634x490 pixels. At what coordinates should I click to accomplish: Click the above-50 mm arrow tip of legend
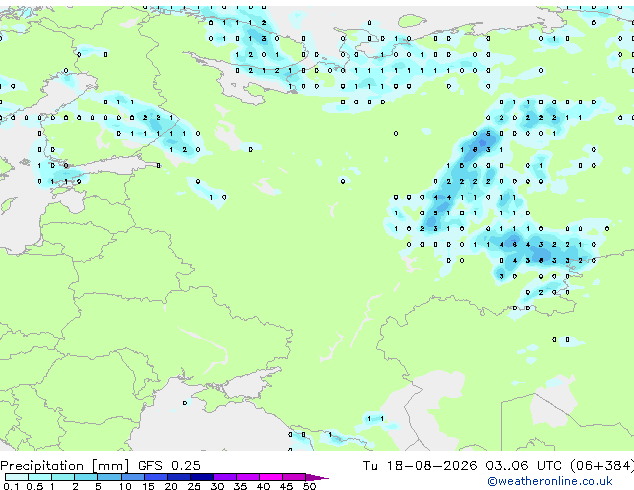pos(317,477)
